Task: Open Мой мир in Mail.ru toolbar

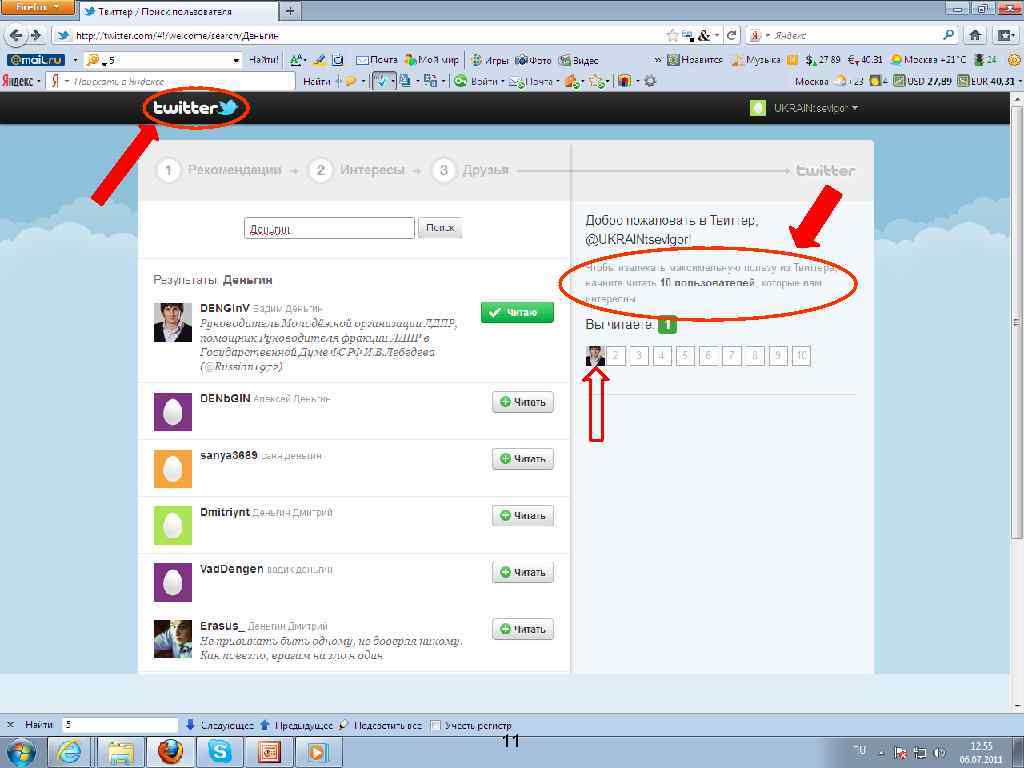Action: [432, 60]
